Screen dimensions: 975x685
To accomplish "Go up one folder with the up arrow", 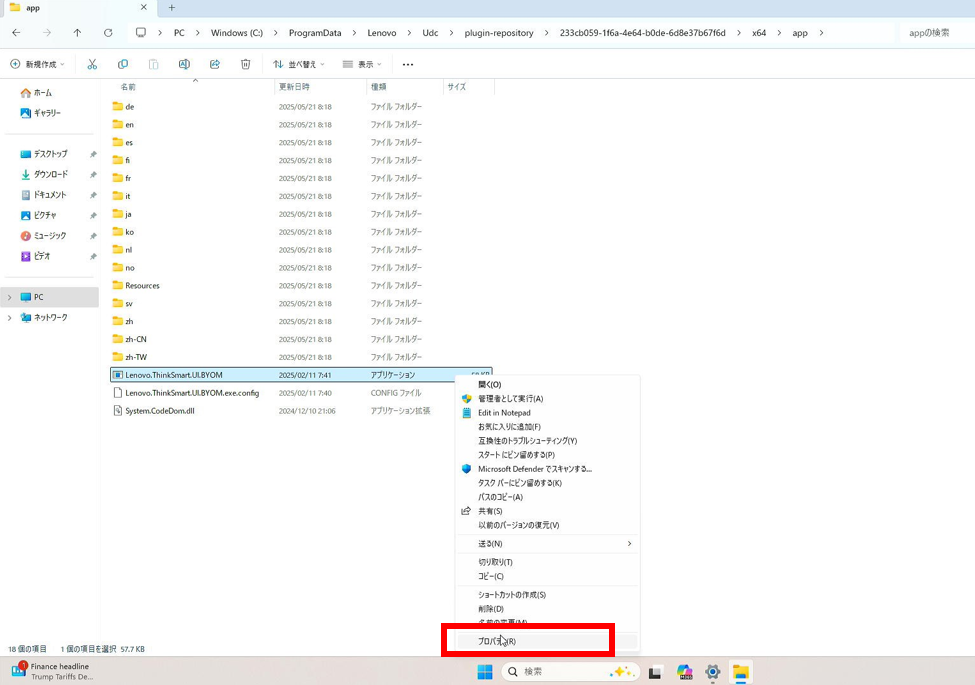I will click(x=77, y=32).
